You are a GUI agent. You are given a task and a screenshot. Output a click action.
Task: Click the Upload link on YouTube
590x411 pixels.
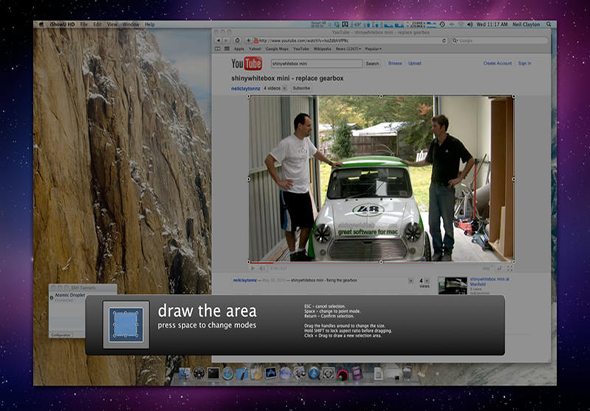click(x=414, y=63)
